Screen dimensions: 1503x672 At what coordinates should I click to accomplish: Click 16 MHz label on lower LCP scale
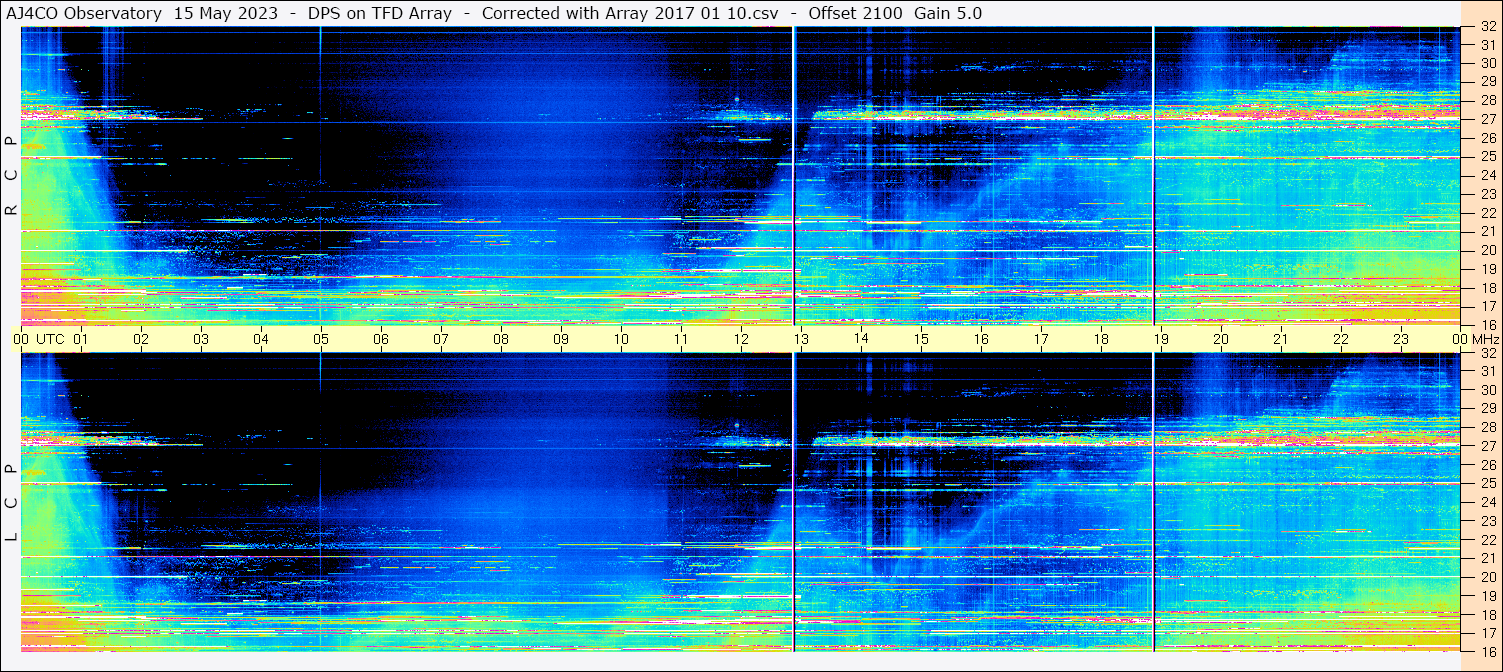[1487, 651]
